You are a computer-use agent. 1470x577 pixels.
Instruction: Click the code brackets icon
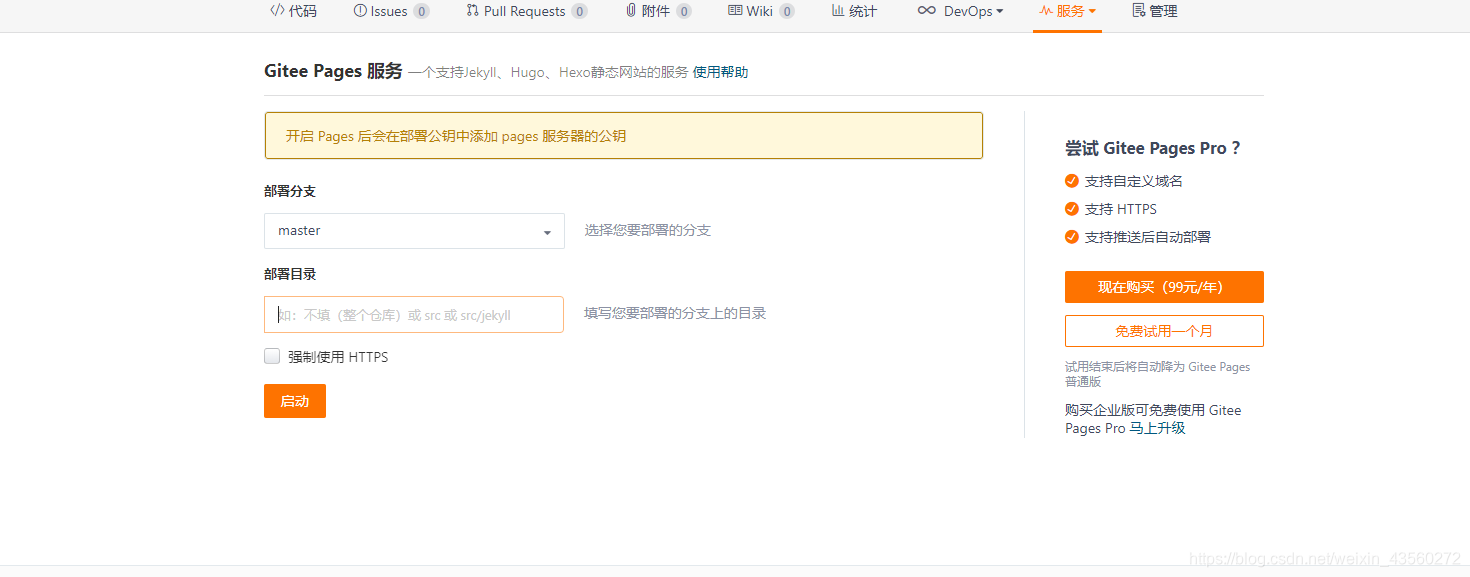(277, 11)
